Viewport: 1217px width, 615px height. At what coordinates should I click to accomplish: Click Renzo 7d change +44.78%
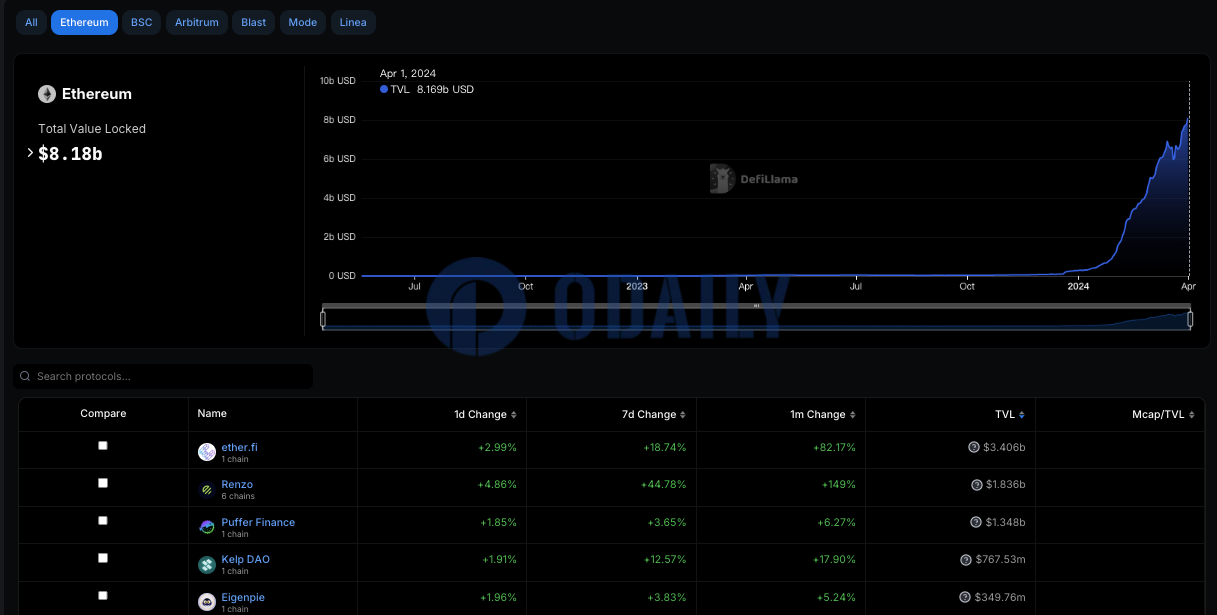click(x=665, y=484)
